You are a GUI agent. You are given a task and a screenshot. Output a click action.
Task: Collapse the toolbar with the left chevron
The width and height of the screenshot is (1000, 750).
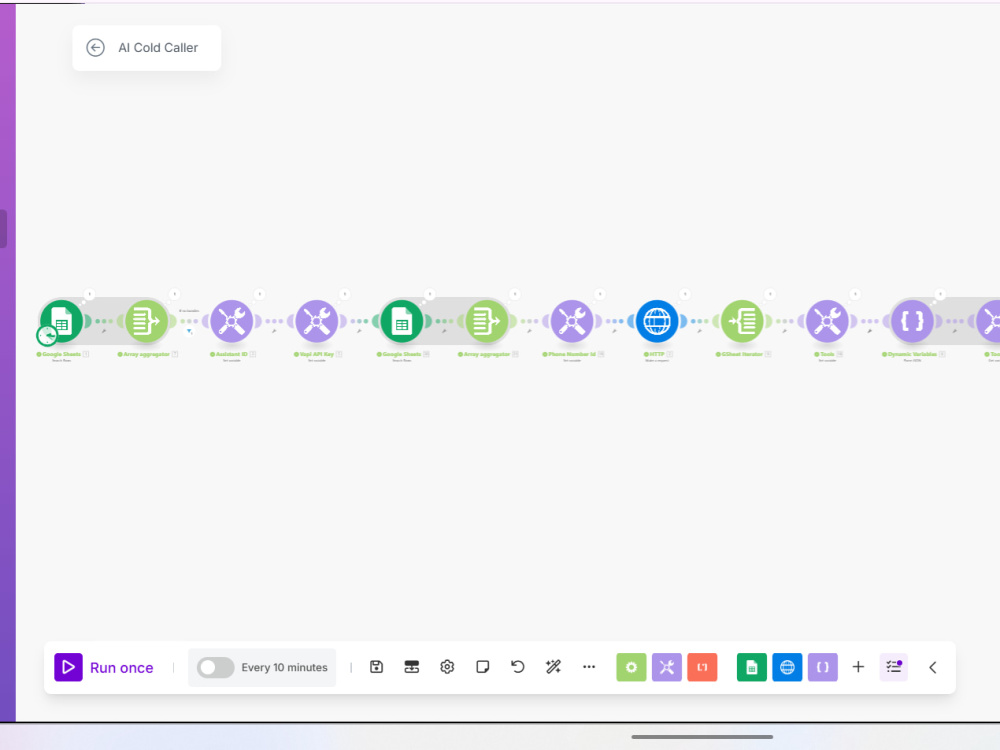[x=932, y=667]
